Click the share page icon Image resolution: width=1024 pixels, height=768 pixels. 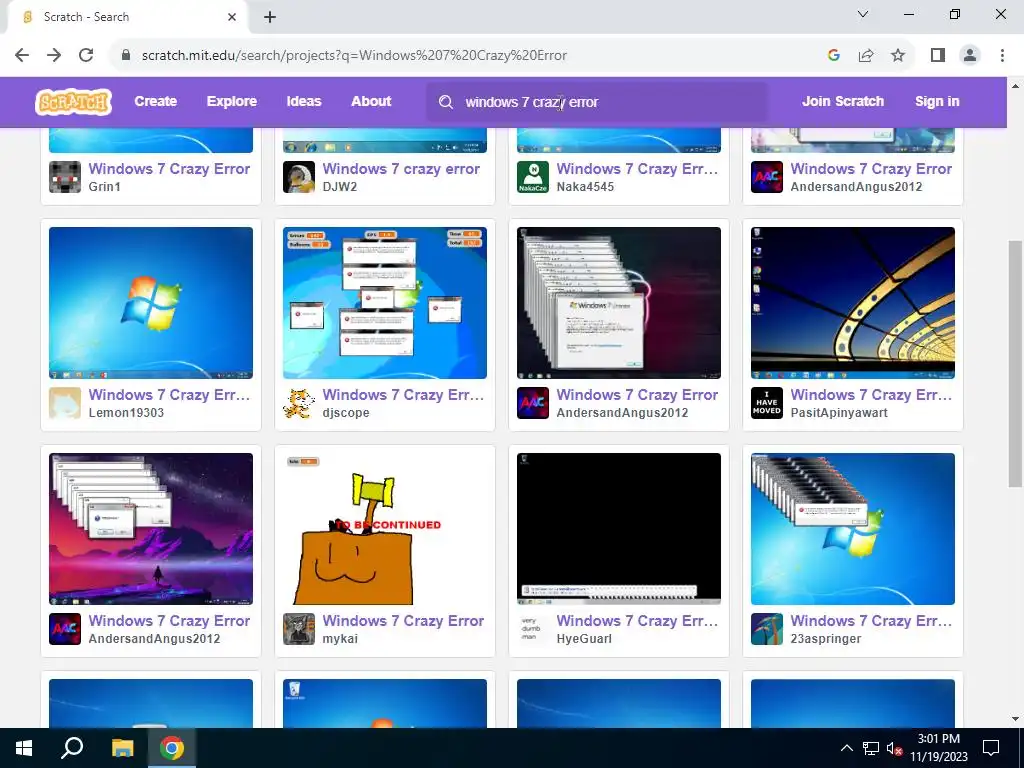pos(866,55)
